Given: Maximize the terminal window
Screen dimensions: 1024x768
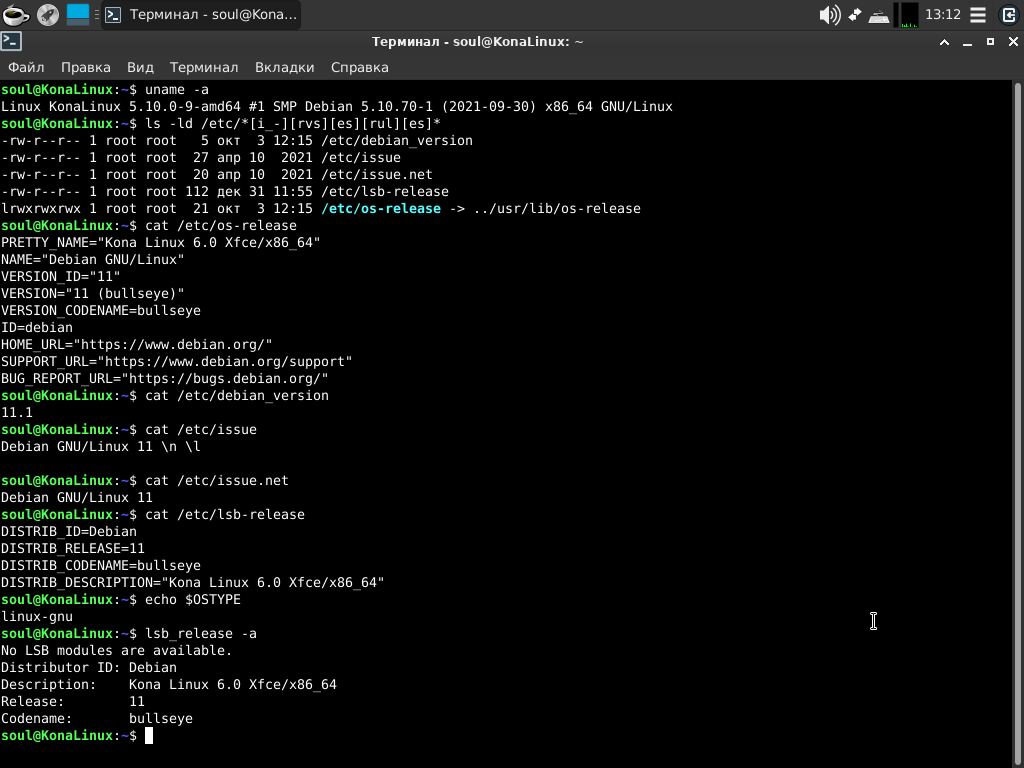Looking at the screenshot, I should point(991,42).
